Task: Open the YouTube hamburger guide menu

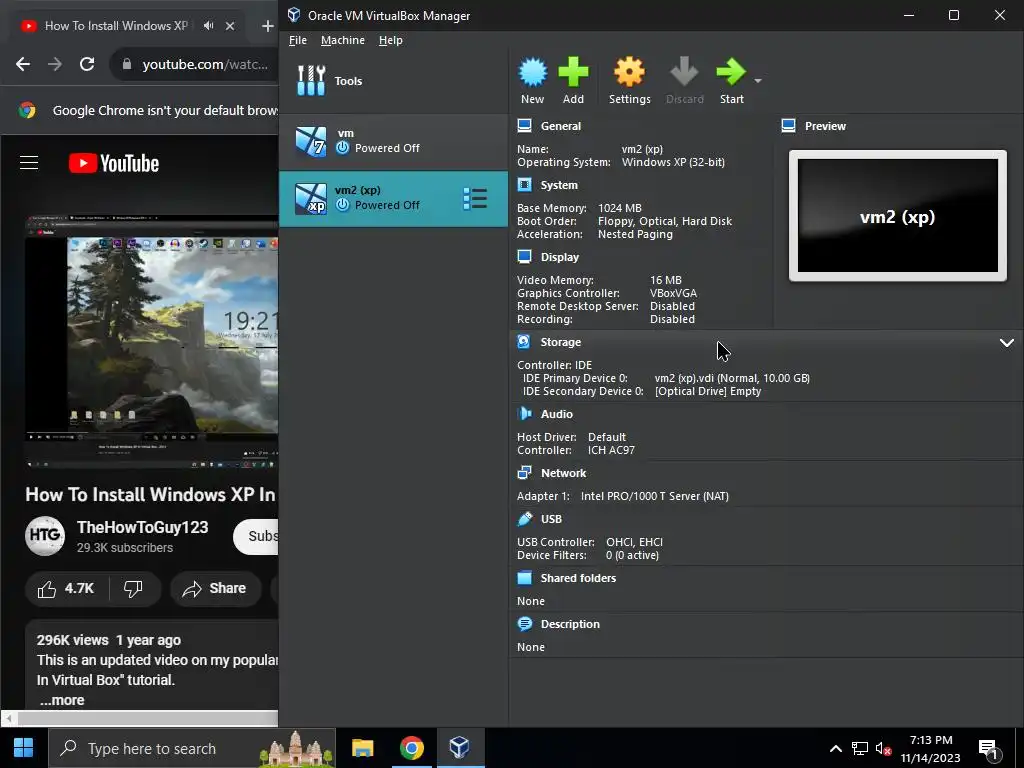Action: pyautogui.click(x=29, y=163)
